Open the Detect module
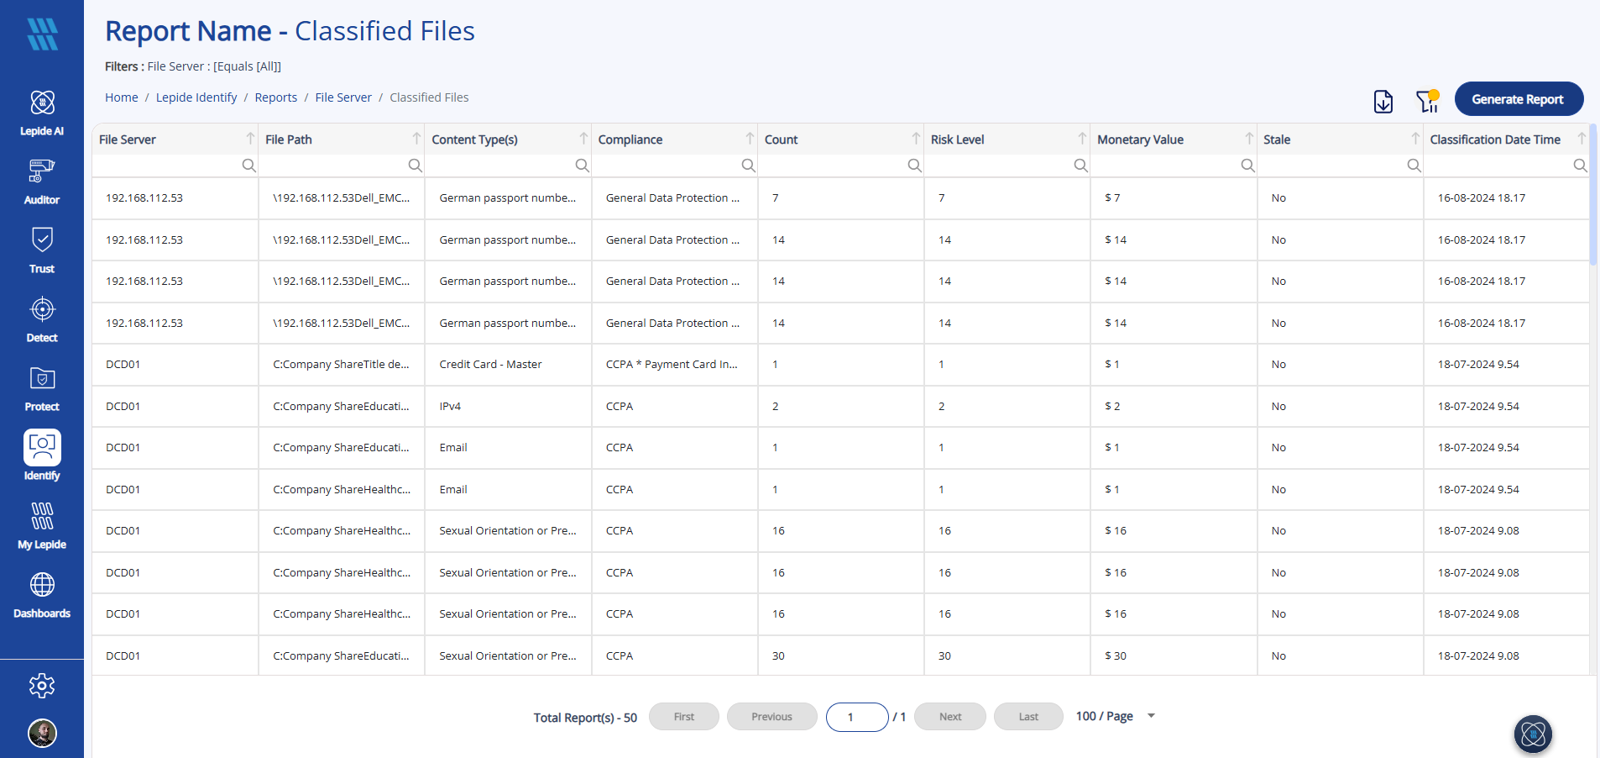This screenshot has width=1600, height=758. (x=42, y=319)
